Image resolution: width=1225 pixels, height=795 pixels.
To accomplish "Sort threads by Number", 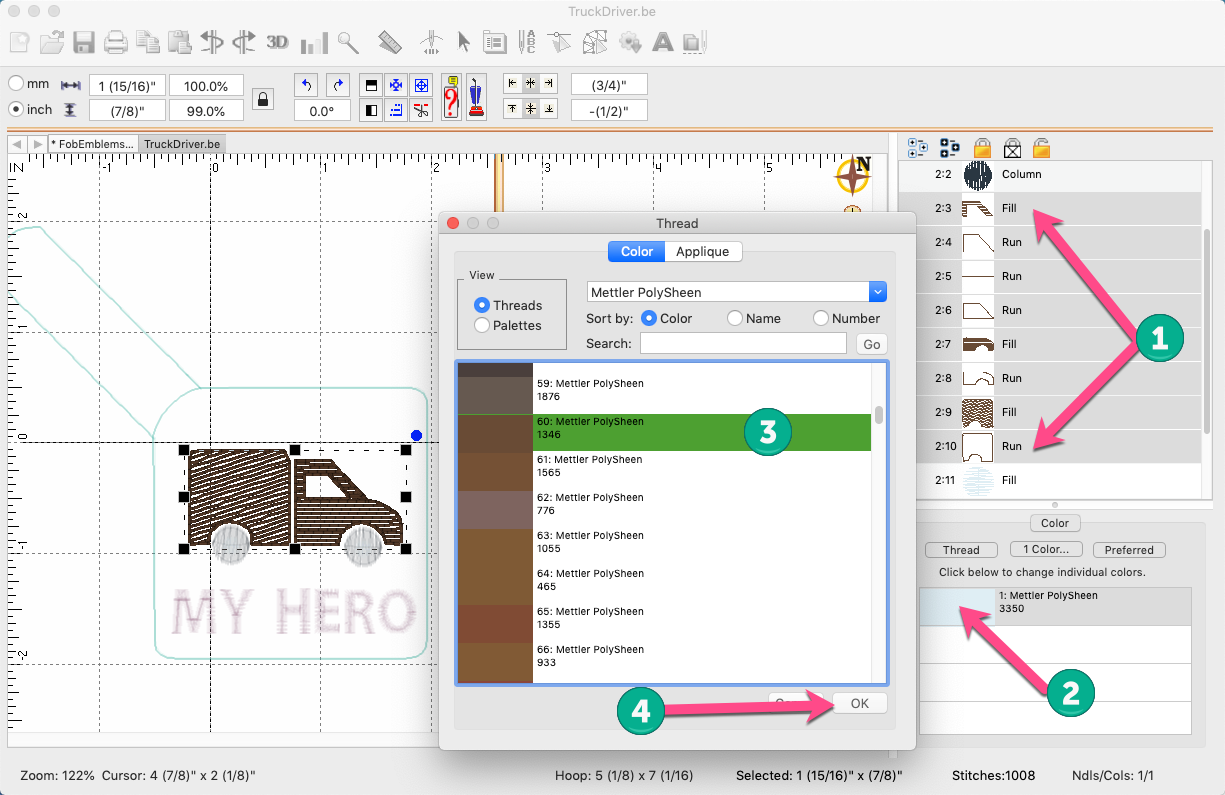I will pos(821,318).
